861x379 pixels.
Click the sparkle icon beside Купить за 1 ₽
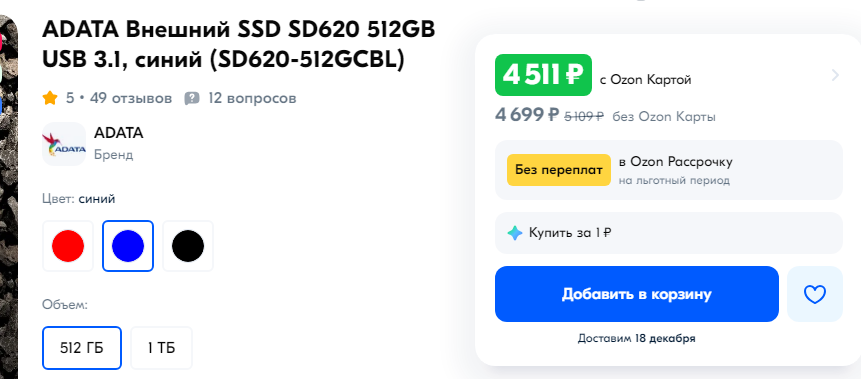tap(515, 233)
